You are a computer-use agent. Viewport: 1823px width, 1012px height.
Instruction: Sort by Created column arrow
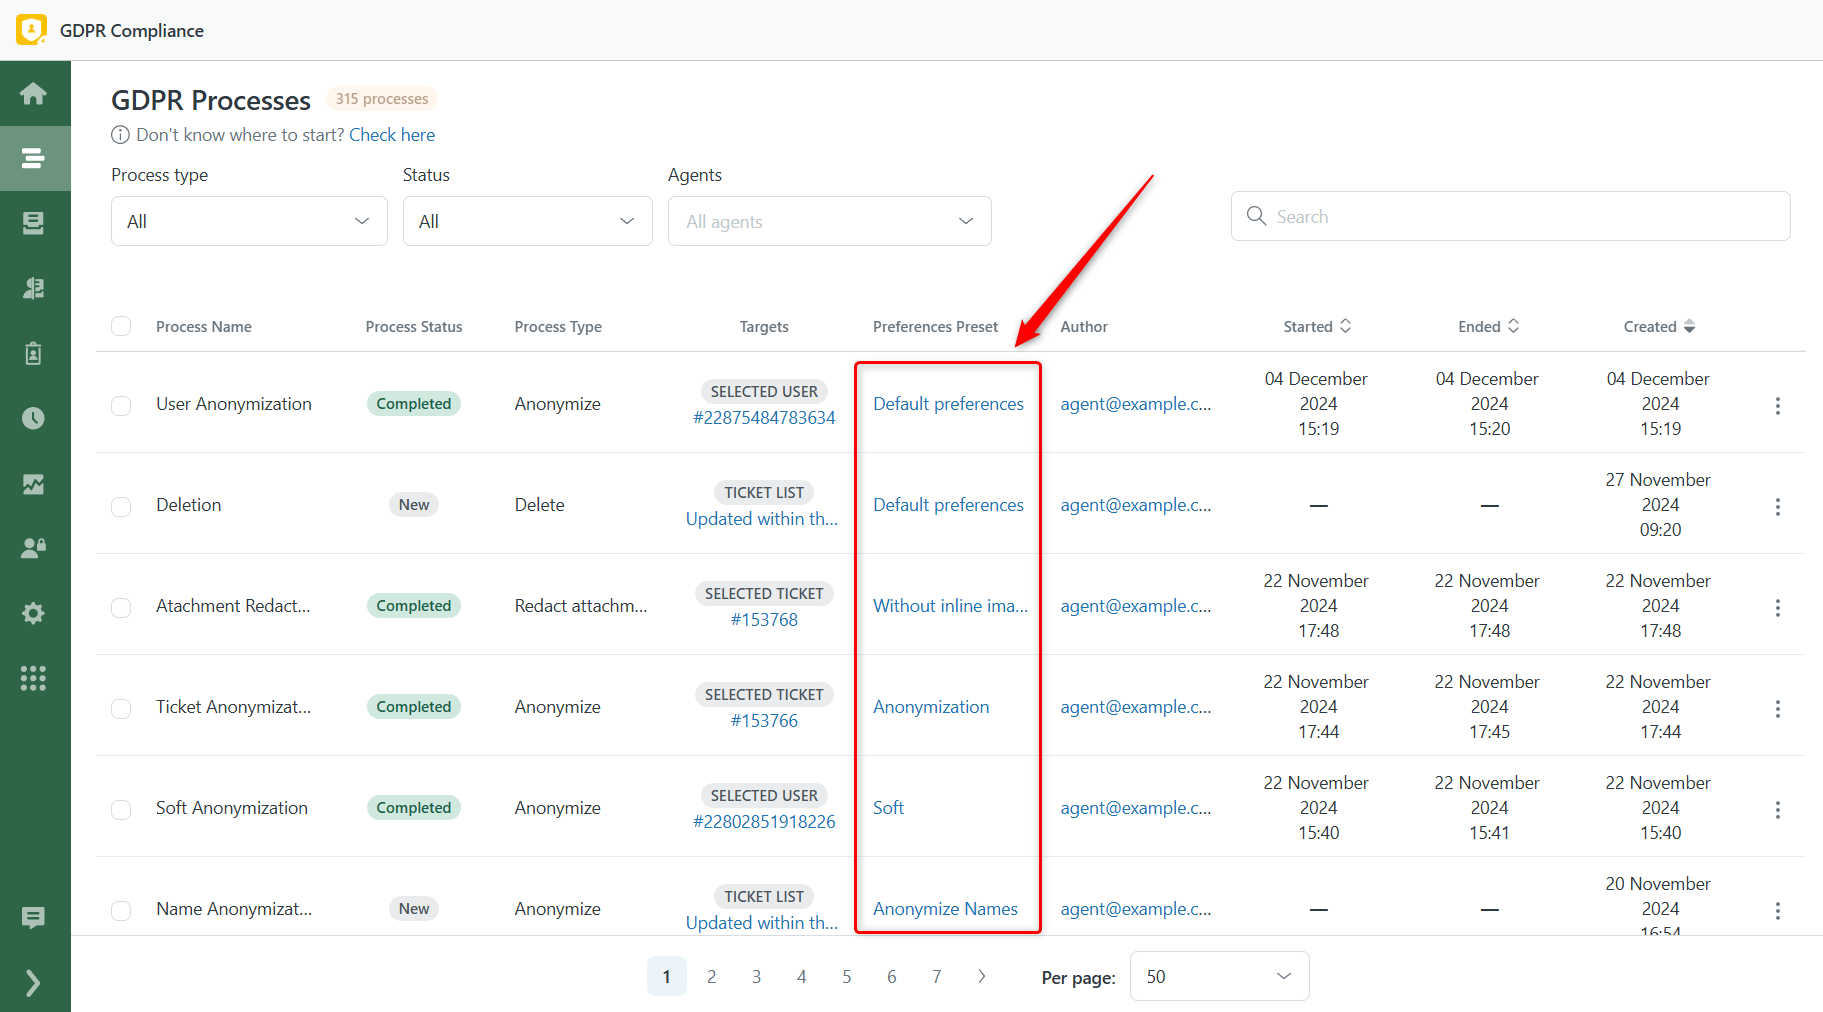tap(1689, 326)
